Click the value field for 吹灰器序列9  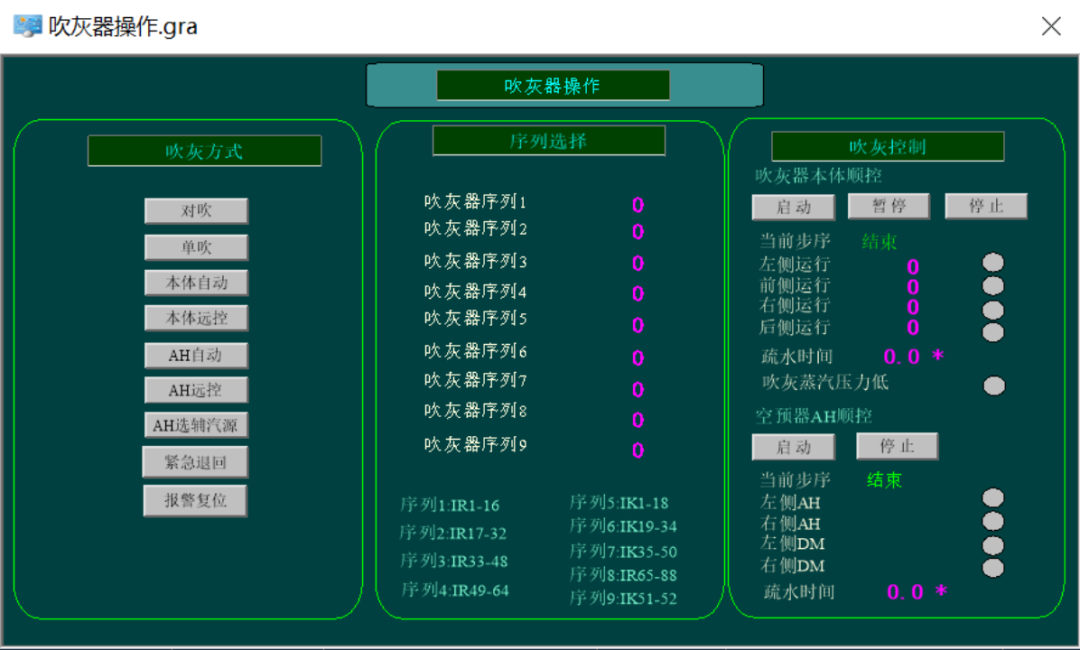[x=637, y=450]
